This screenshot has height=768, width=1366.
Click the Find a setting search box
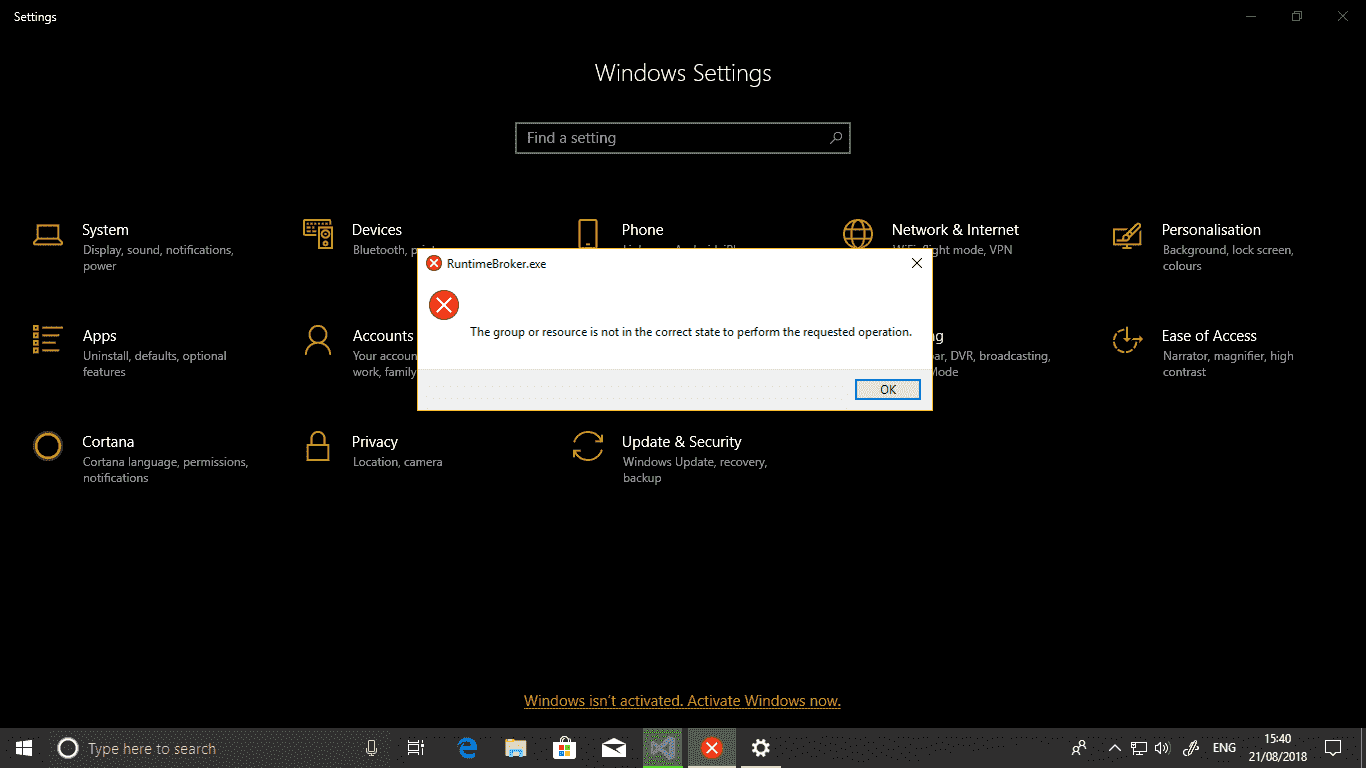coord(683,138)
